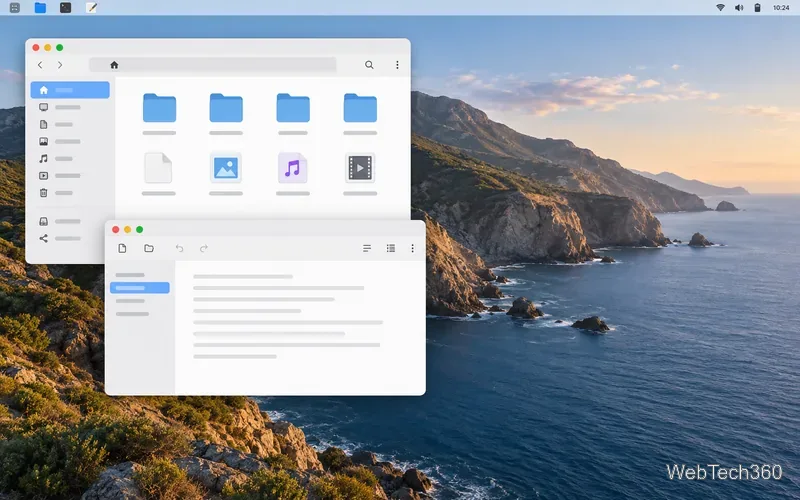Open the Terminal icon in top panel
Viewport: 800px width, 500px height.
tap(65, 8)
